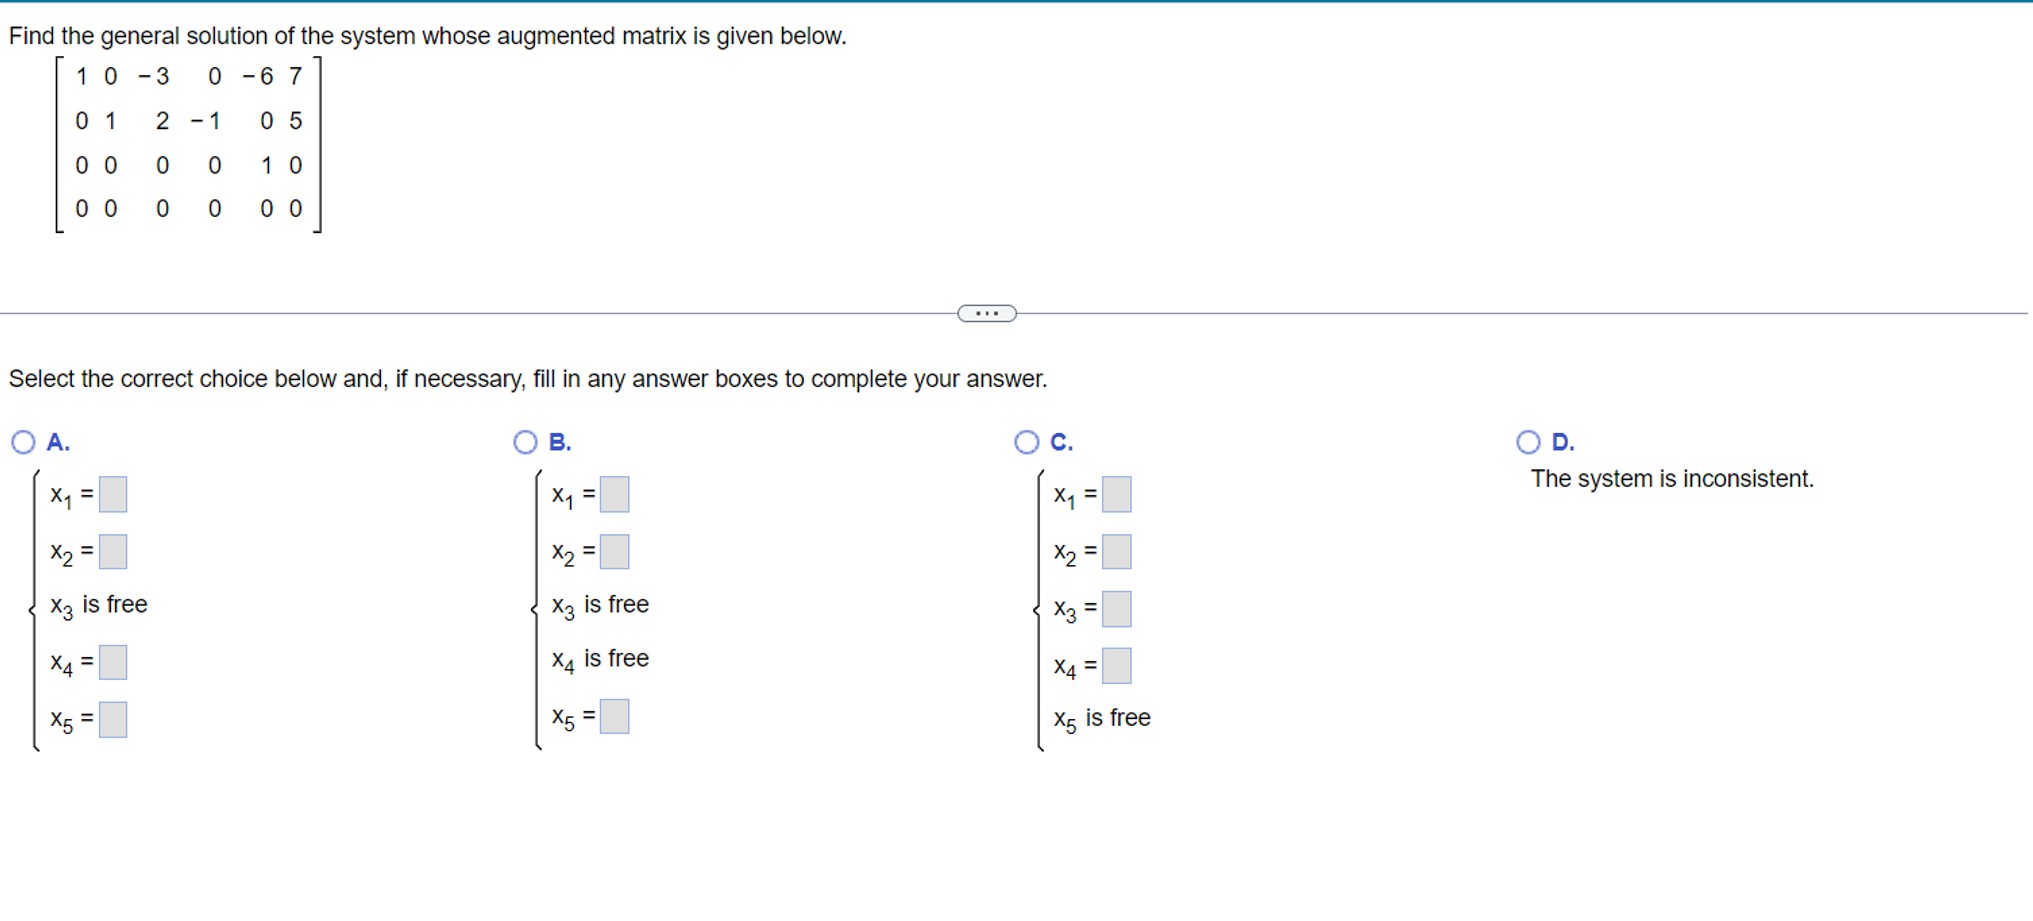This screenshot has width=2033, height=921.
Task: Click the x5 answer box under choice B
Action: pyautogui.click(x=616, y=718)
